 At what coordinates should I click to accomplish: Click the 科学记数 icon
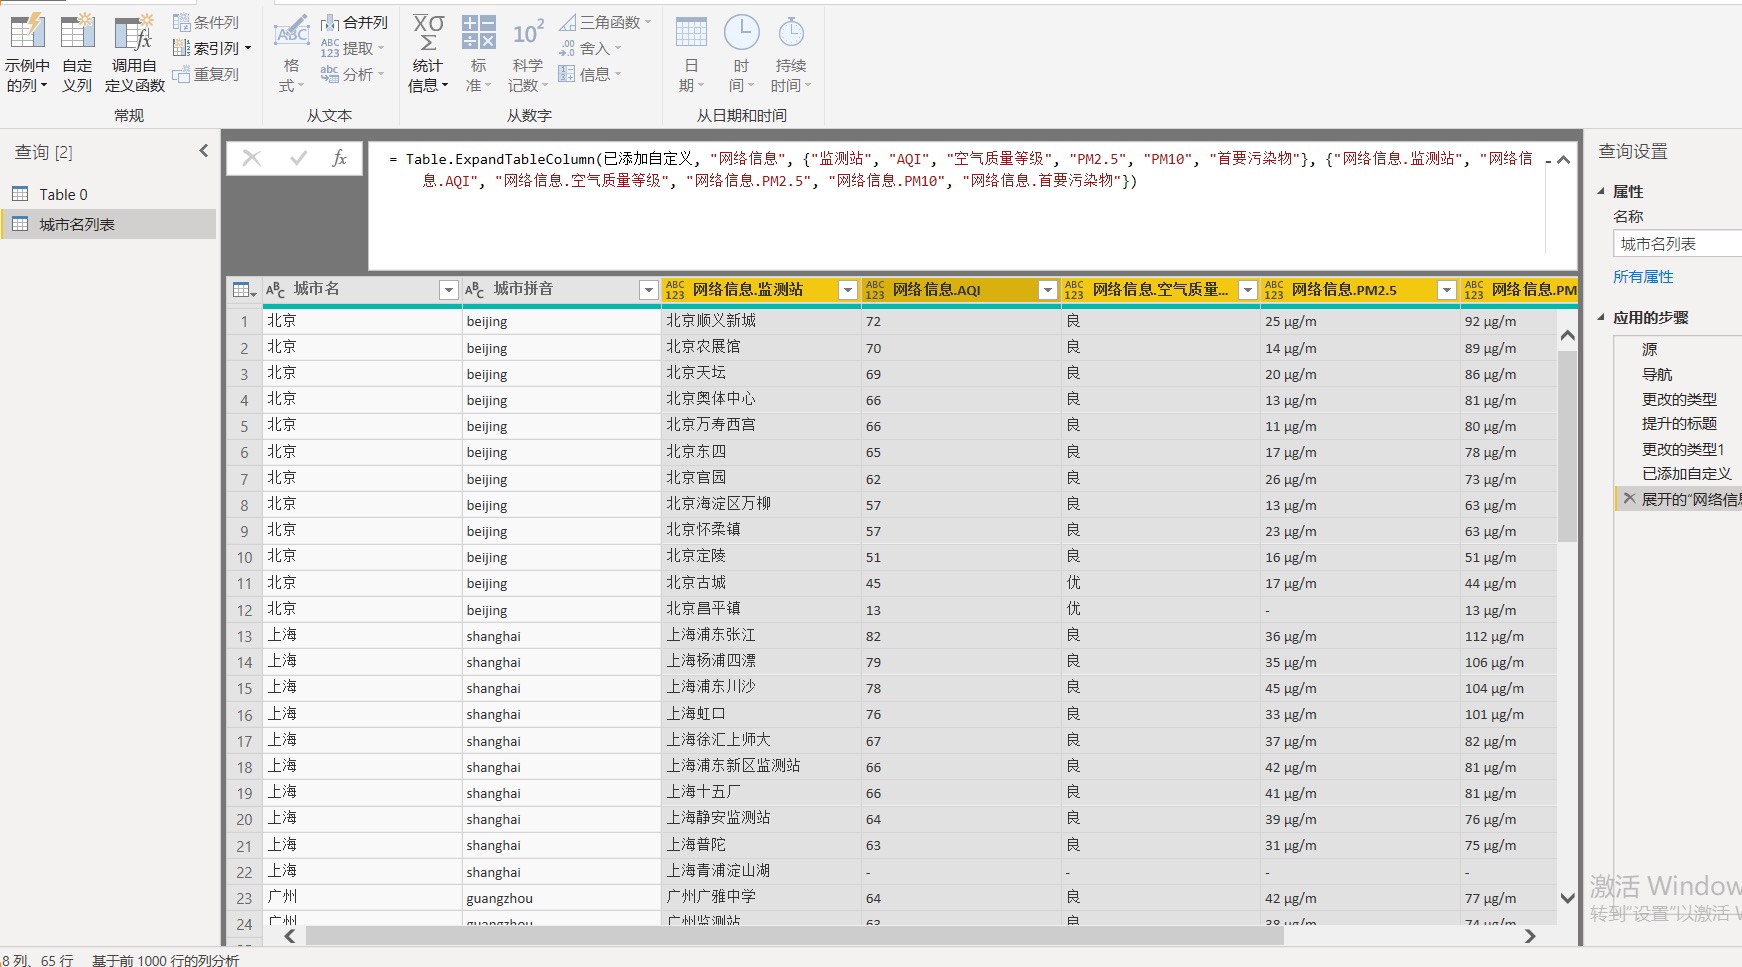coord(527,33)
